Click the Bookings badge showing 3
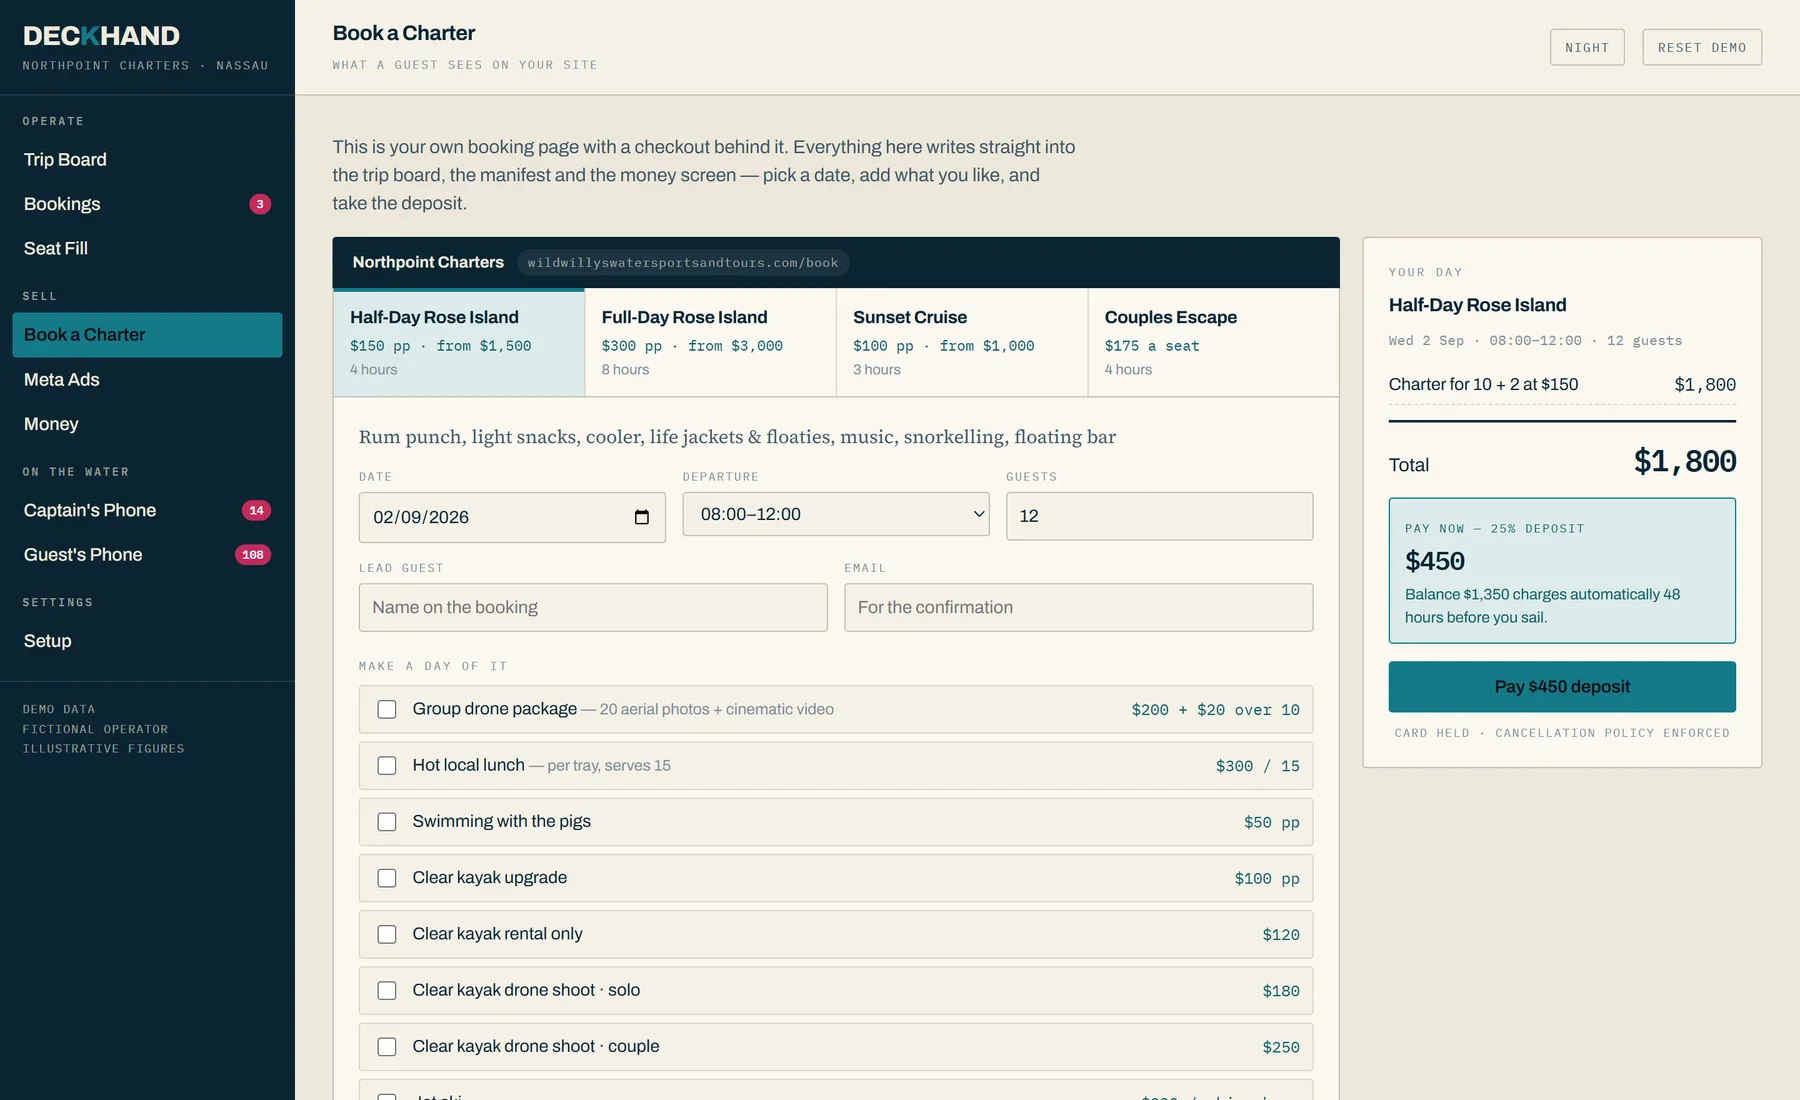1800x1100 pixels. [260, 204]
